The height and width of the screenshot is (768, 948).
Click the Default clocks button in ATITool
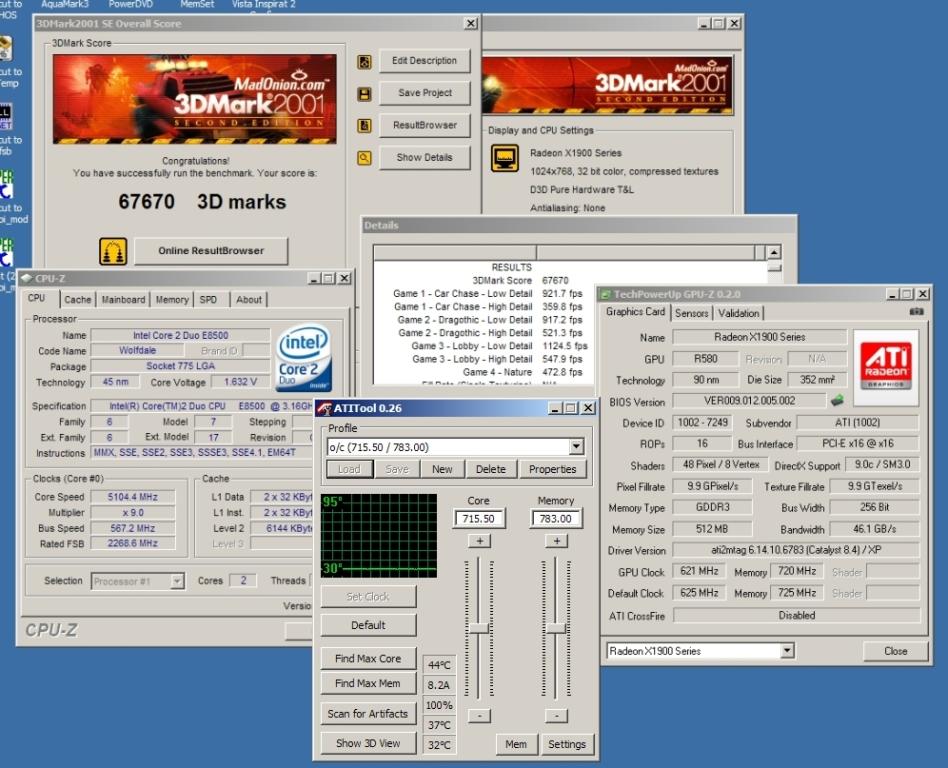pyautogui.click(x=368, y=625)
